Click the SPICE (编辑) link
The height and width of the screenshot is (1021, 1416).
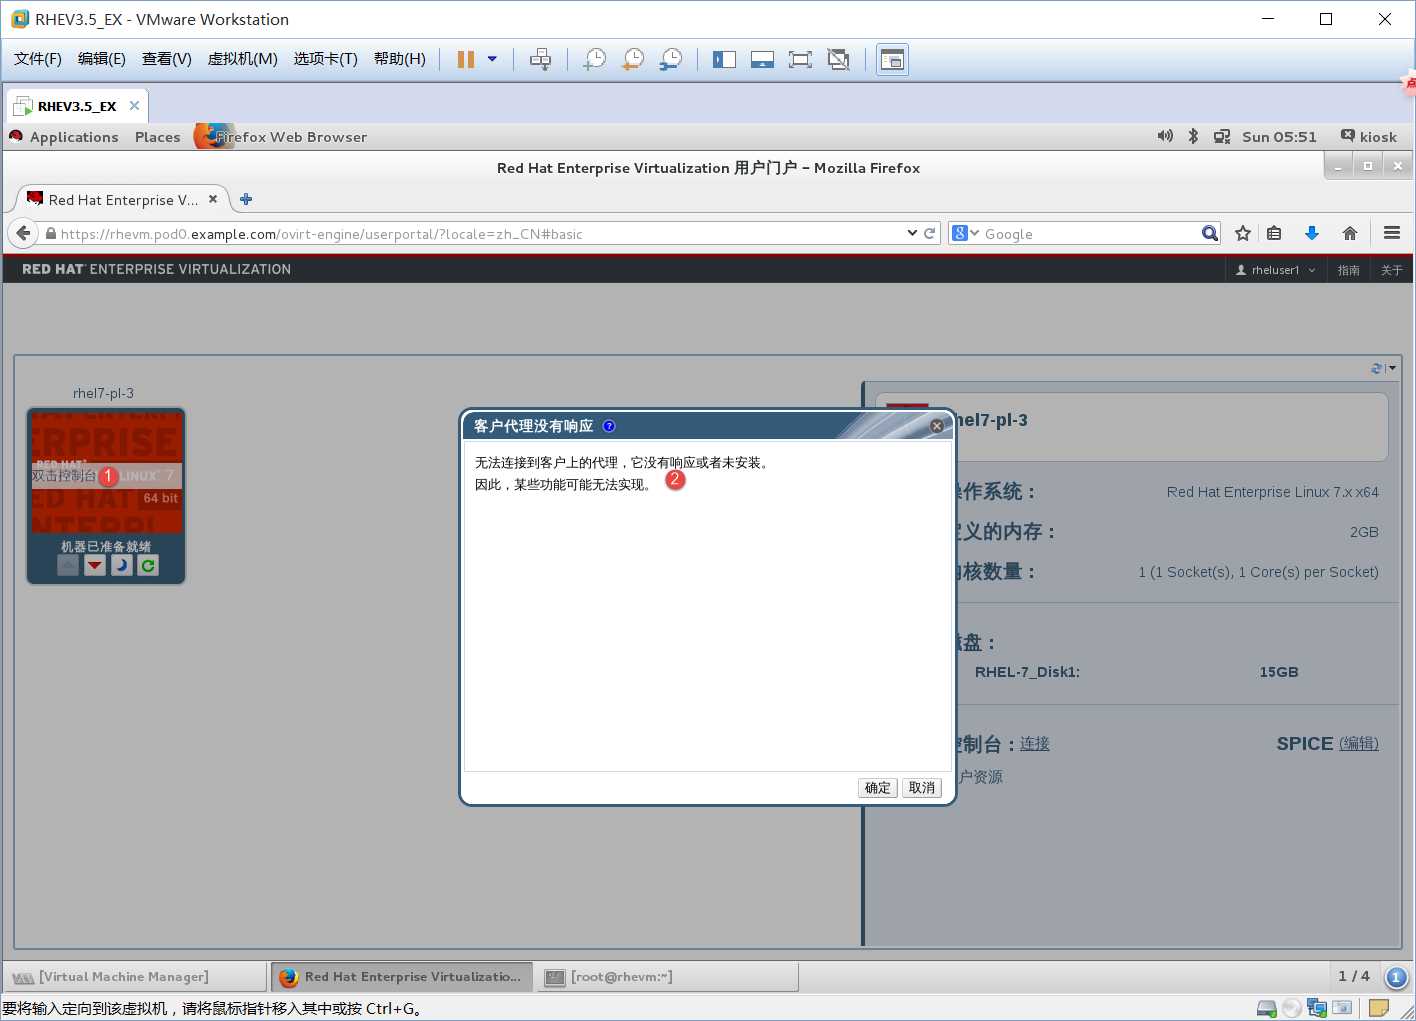point(1359,744)
